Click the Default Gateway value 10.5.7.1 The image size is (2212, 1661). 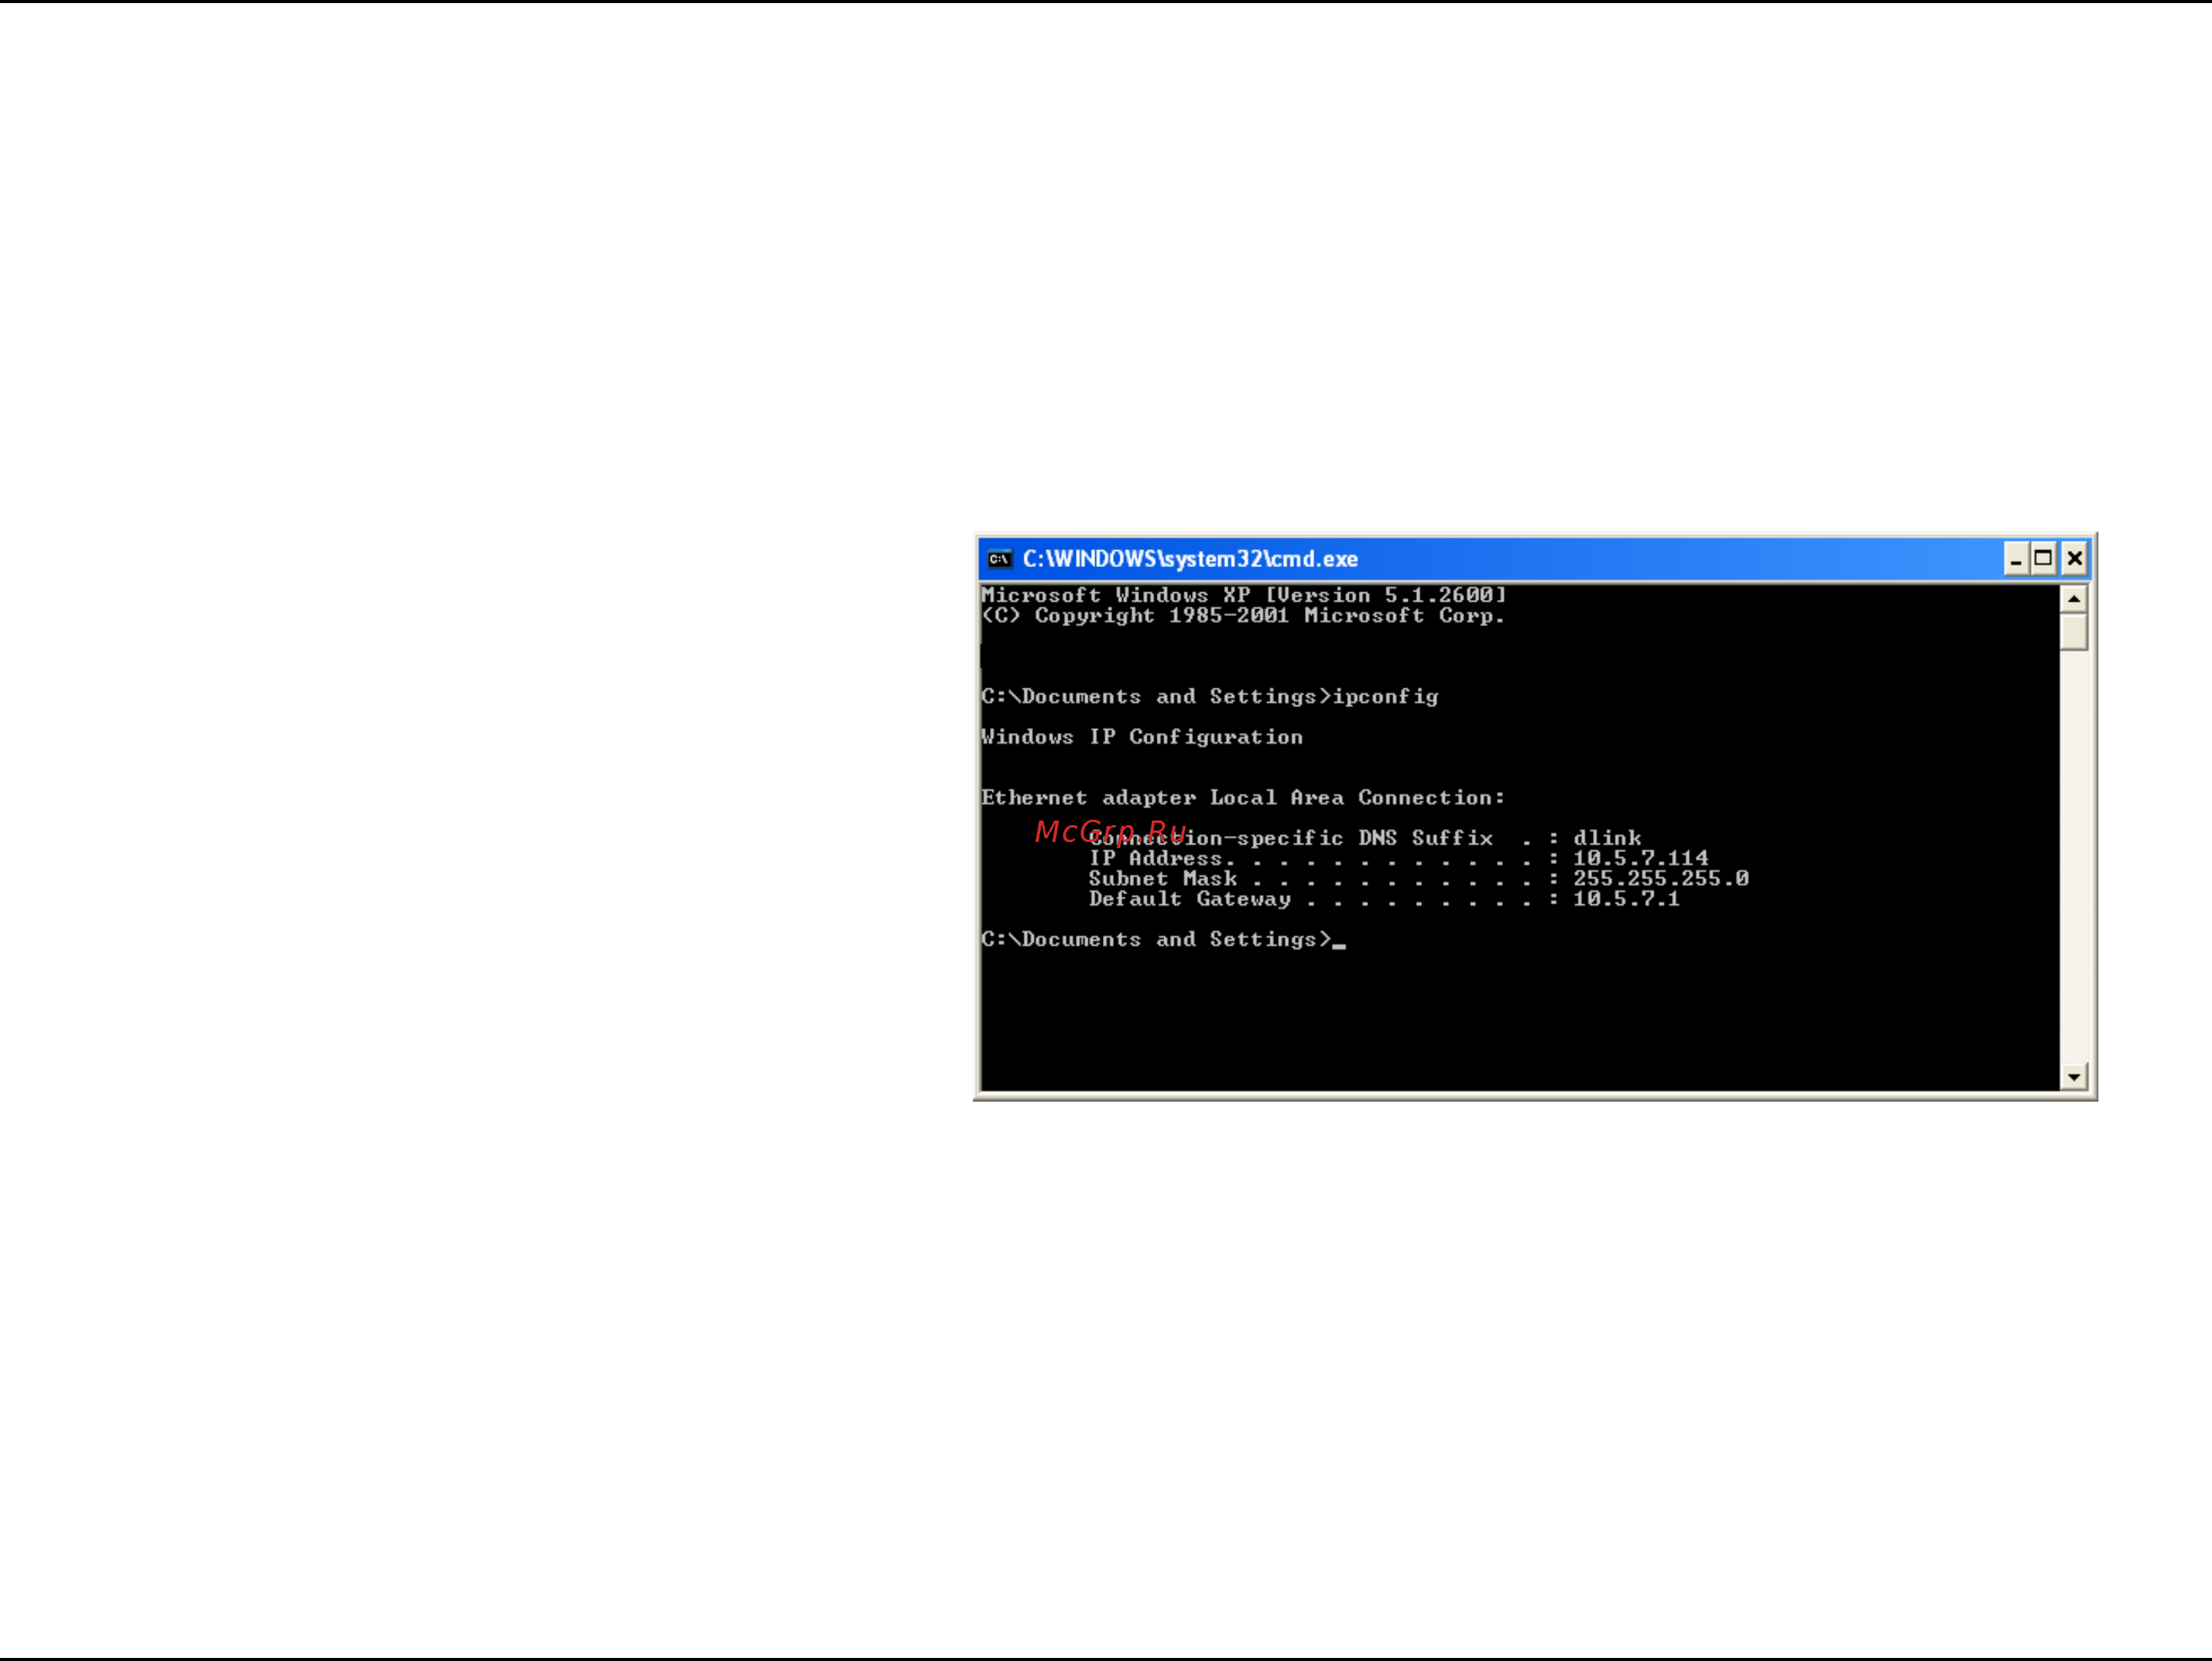click(x=1626, y=899)
